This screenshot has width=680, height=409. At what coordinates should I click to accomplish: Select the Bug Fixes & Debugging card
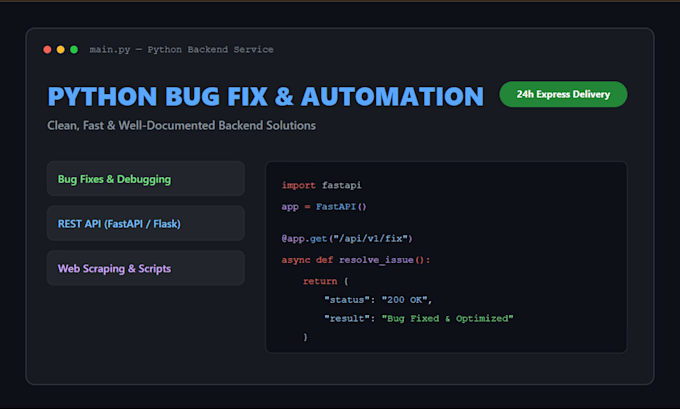pos(146,179)
